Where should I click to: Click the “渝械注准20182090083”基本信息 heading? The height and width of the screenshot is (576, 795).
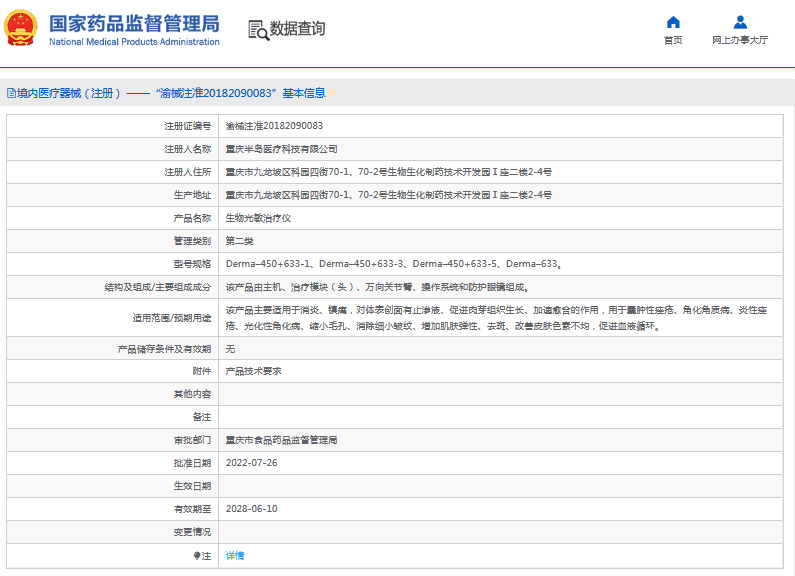[x=241, y=93]
